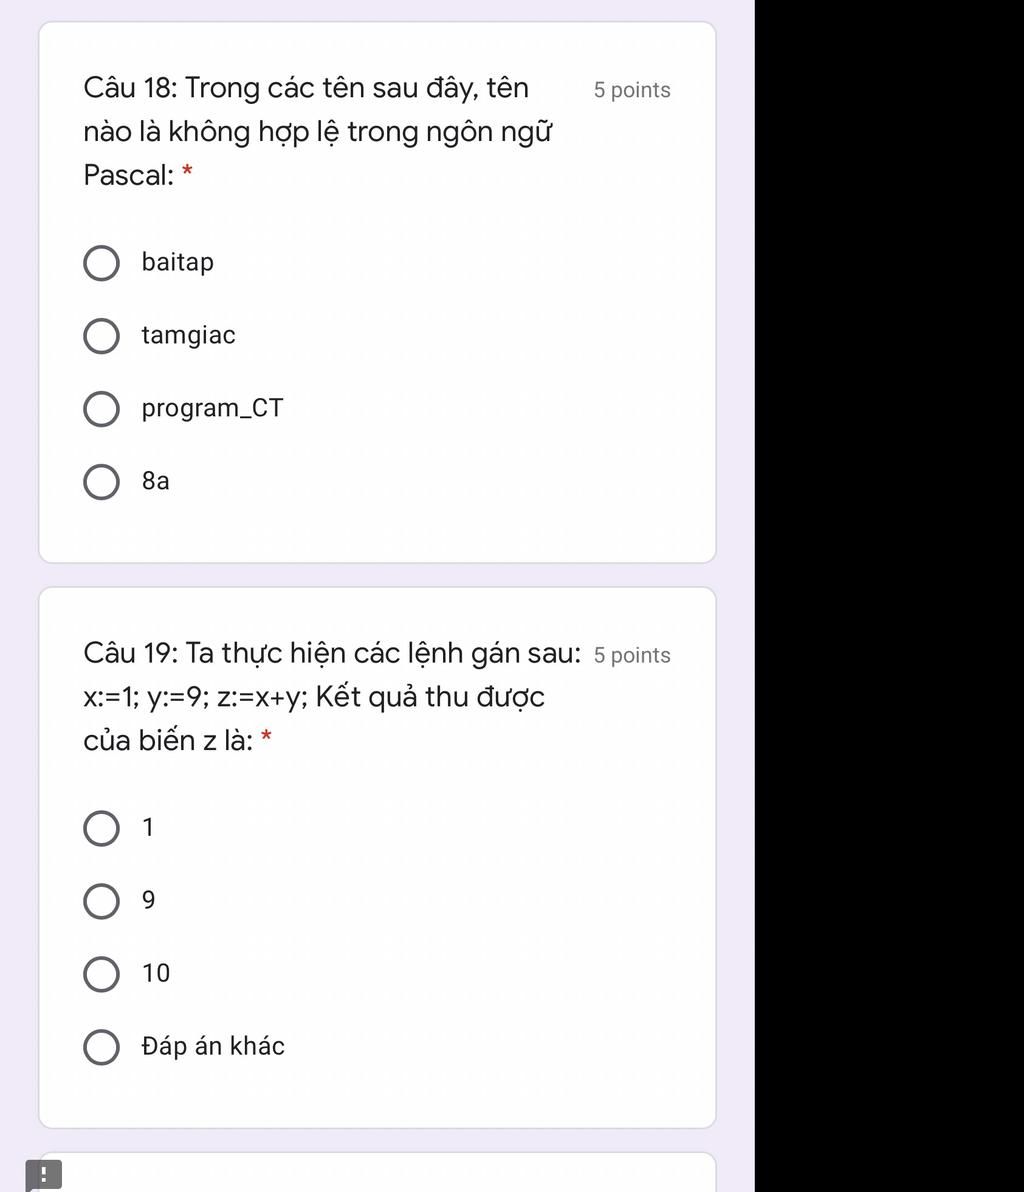Click the report problem exclamation icon

[x=43, y=1175]
